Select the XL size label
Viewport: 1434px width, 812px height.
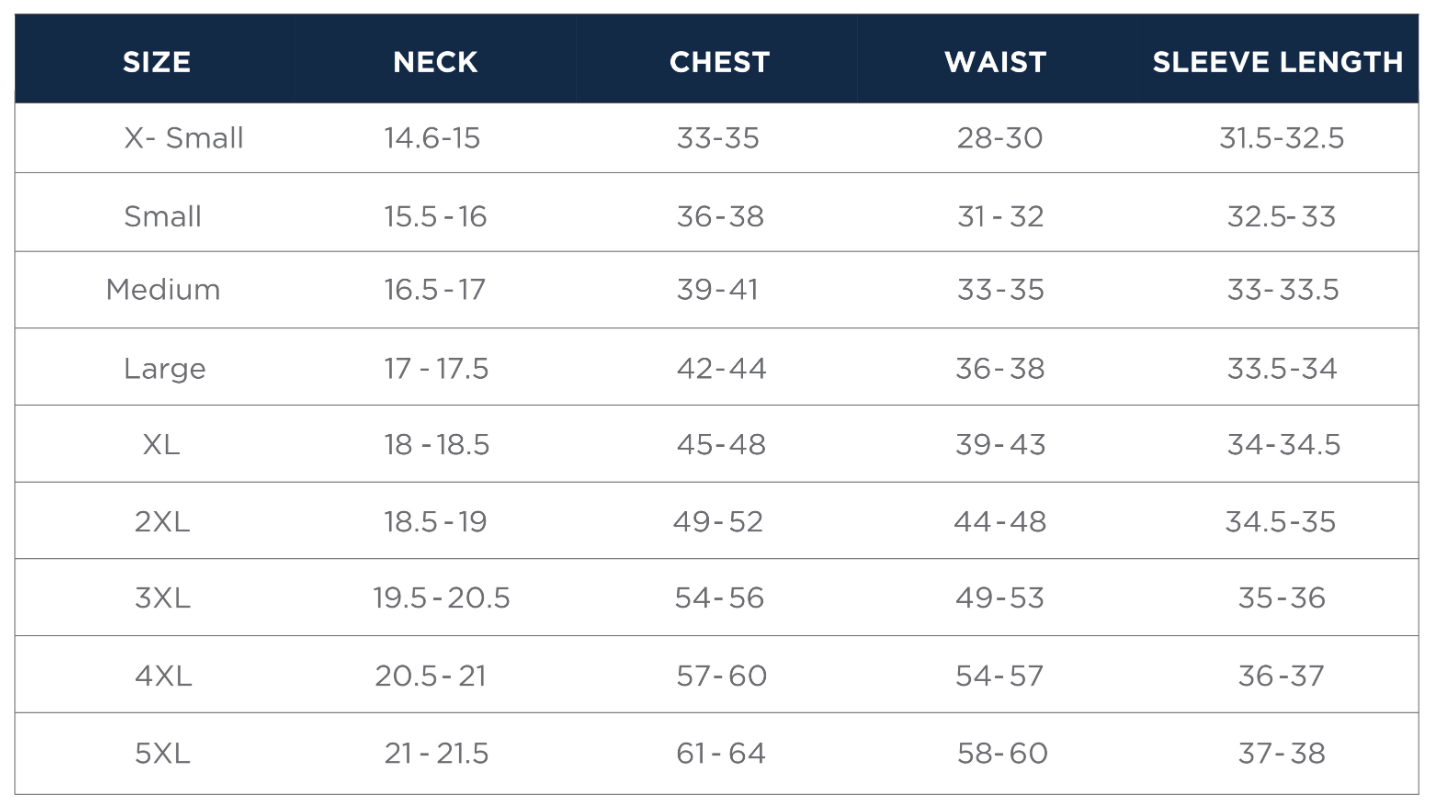161,444
